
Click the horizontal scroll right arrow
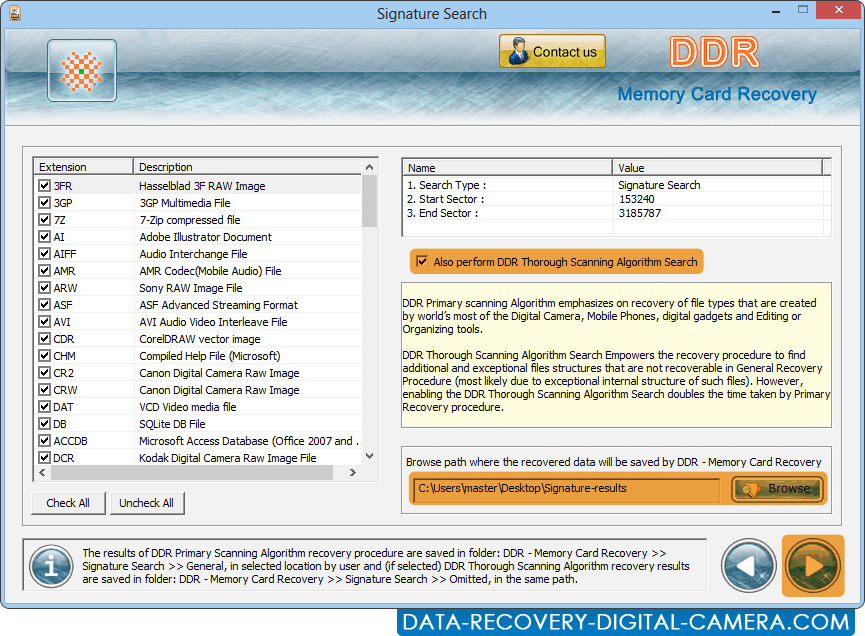point(353,473)
